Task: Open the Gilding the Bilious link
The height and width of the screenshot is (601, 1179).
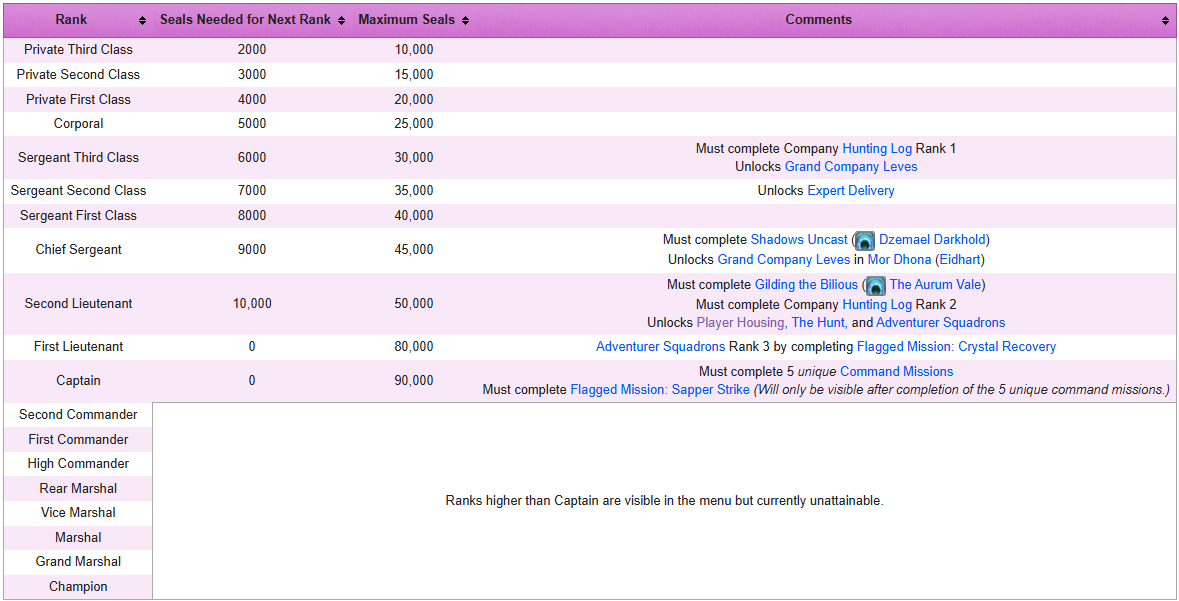Action: pos(806,285)
